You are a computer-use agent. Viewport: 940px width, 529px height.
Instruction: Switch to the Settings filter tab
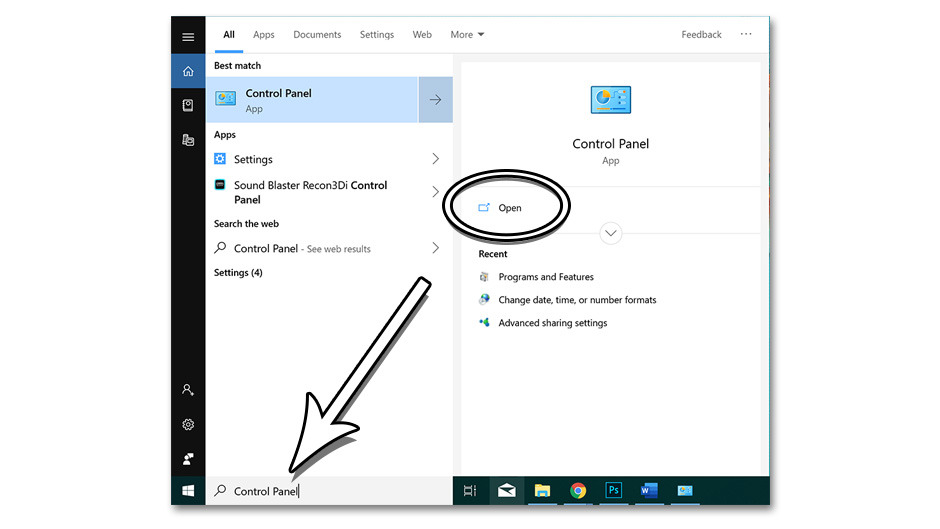[376, 34]
